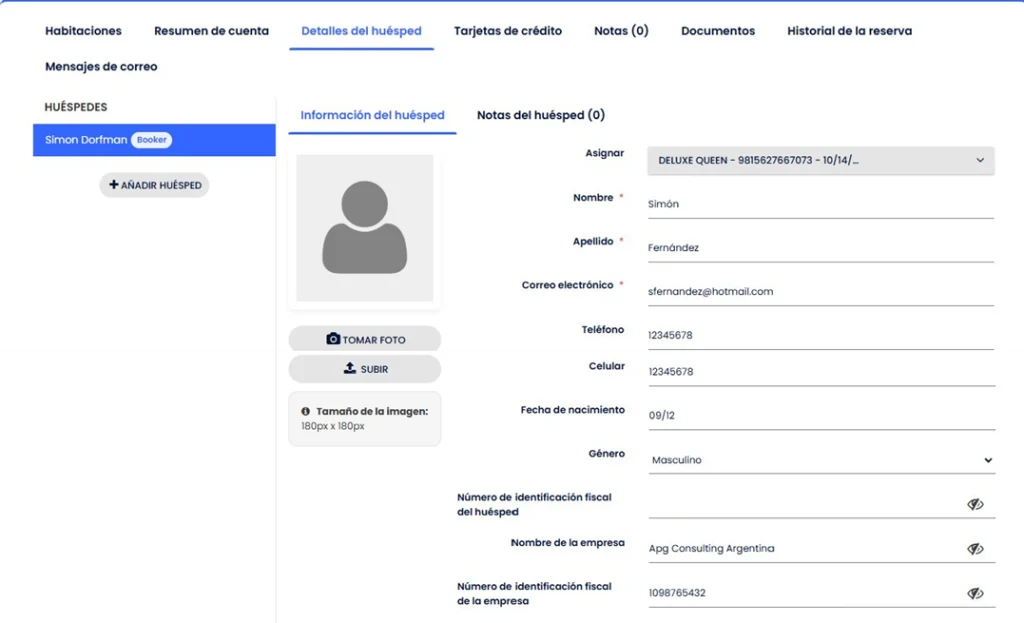Screen dimensions: 1024x623
Task: Toggle visibility of company fiscal ID number
Action: [x=975, y=593]
